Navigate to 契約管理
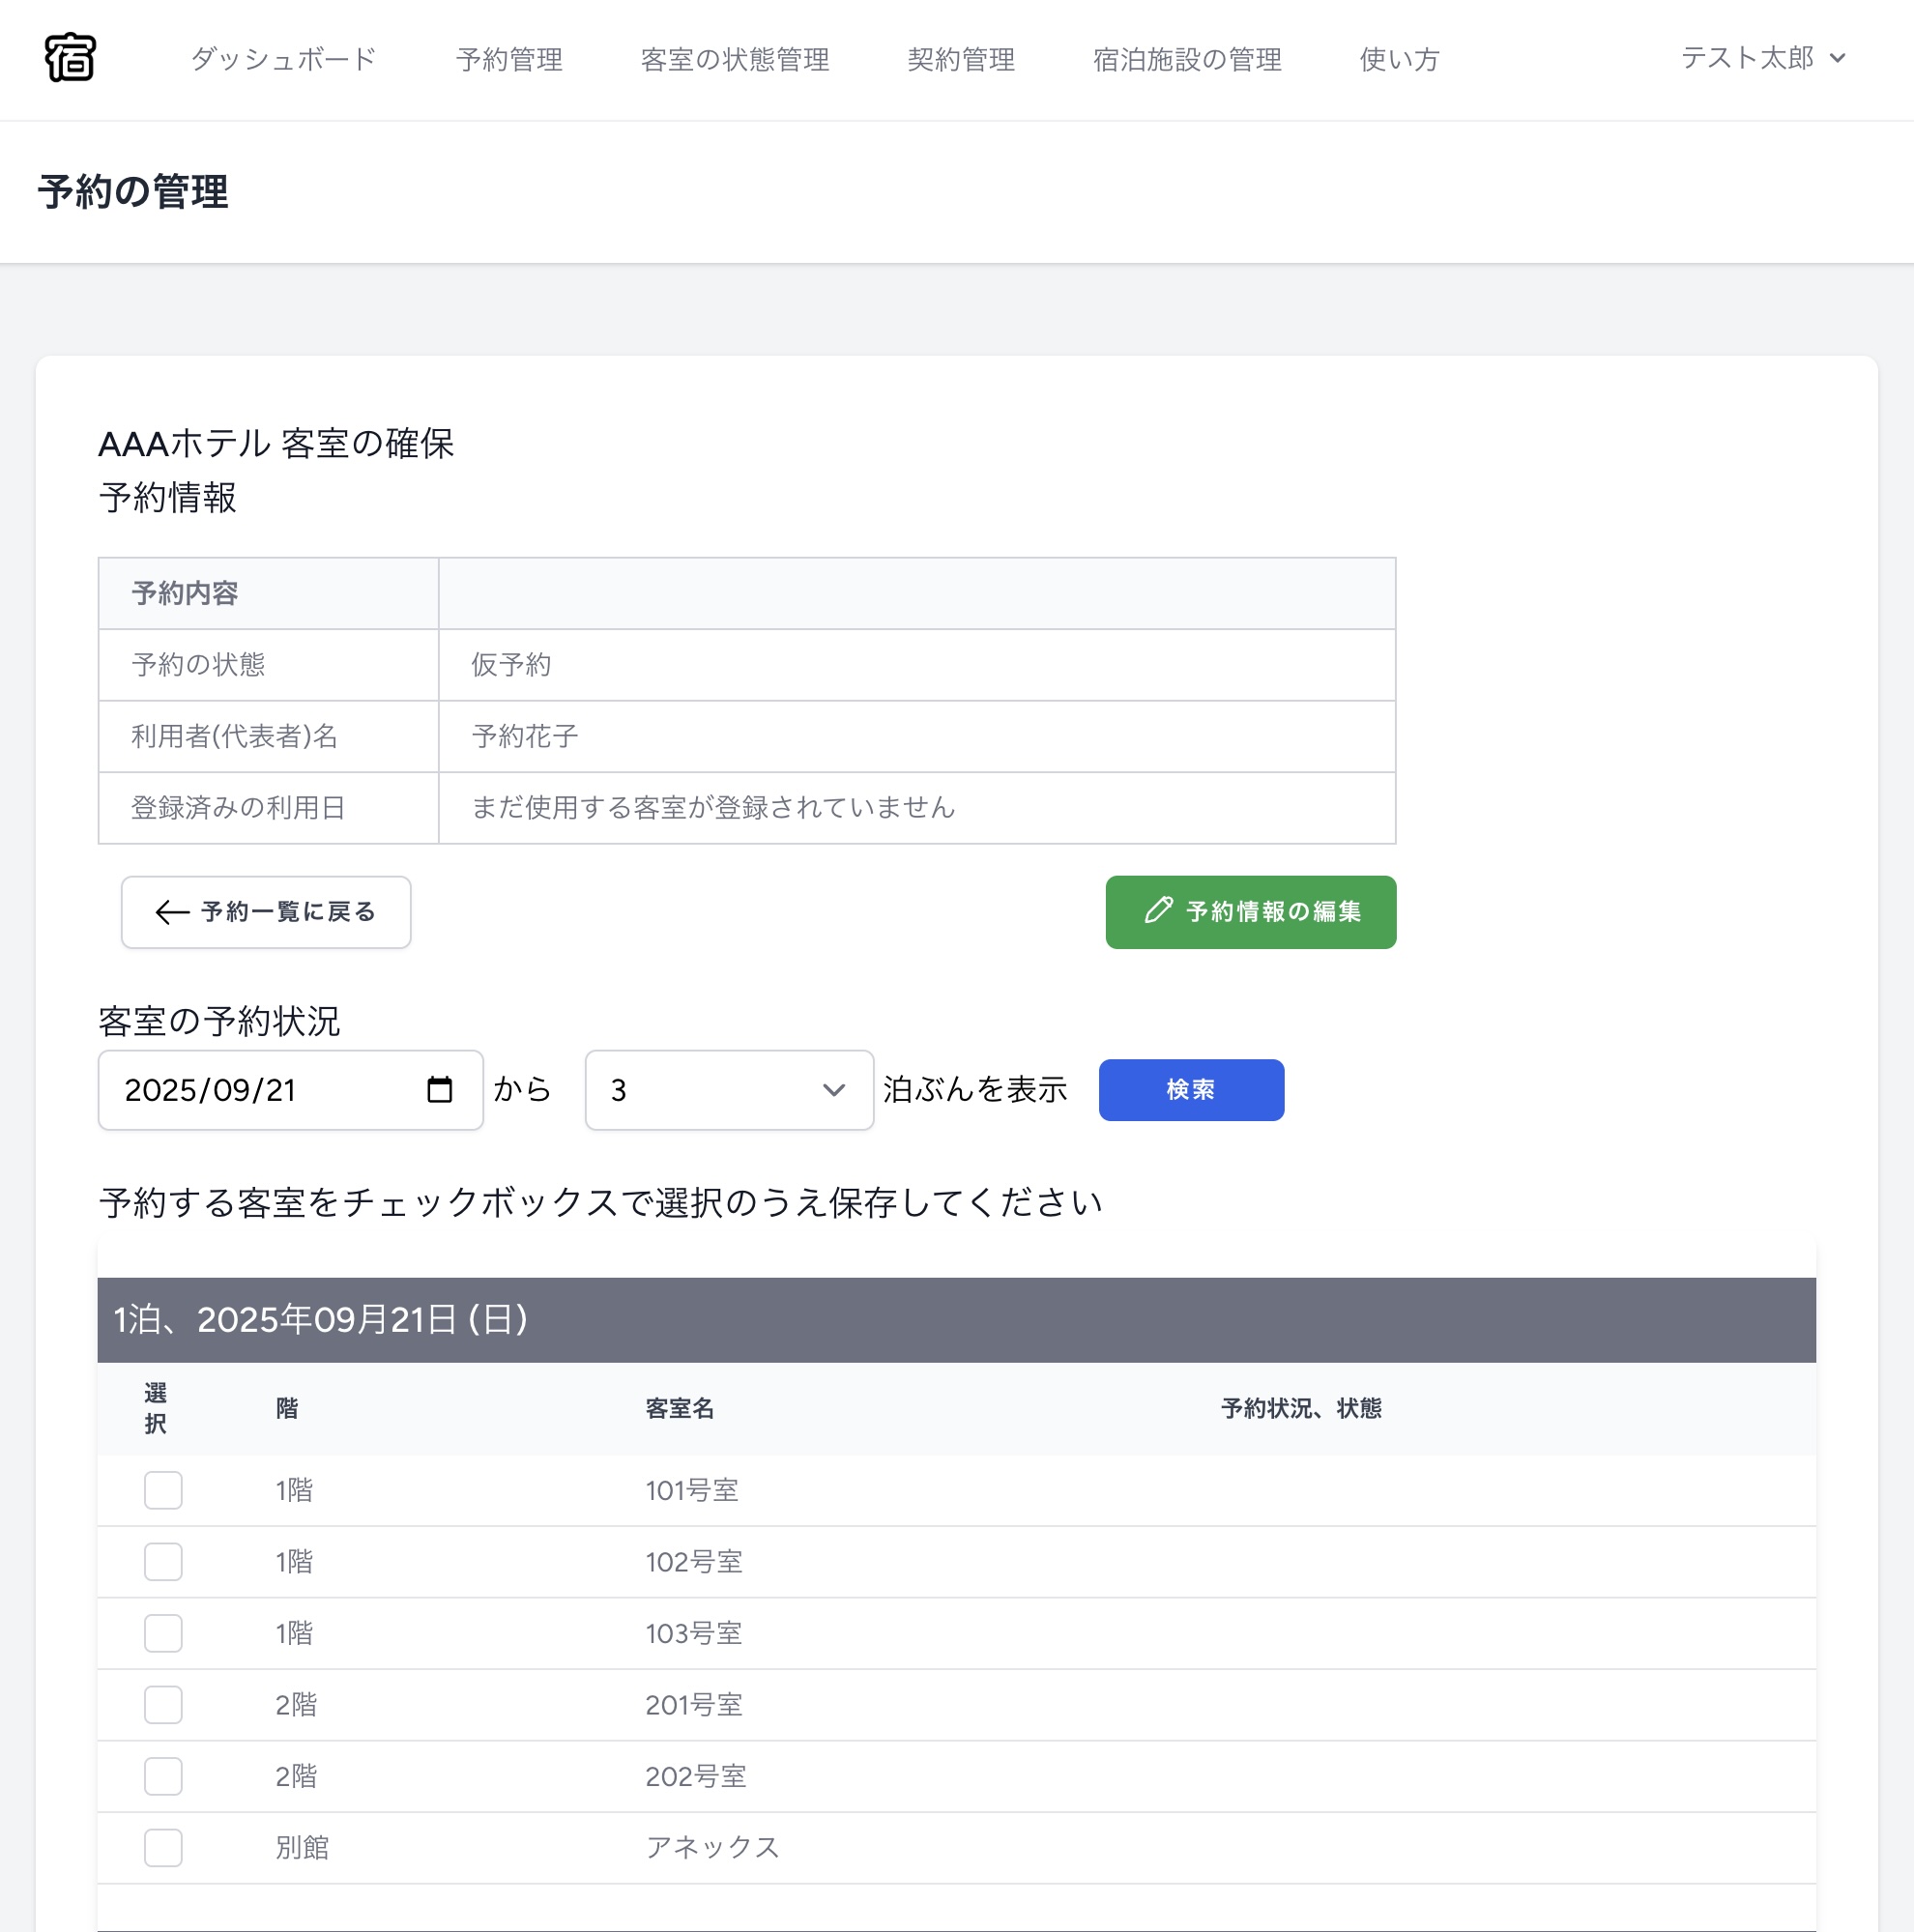Screen dimensions: 1914x1932 click(961, 59)
